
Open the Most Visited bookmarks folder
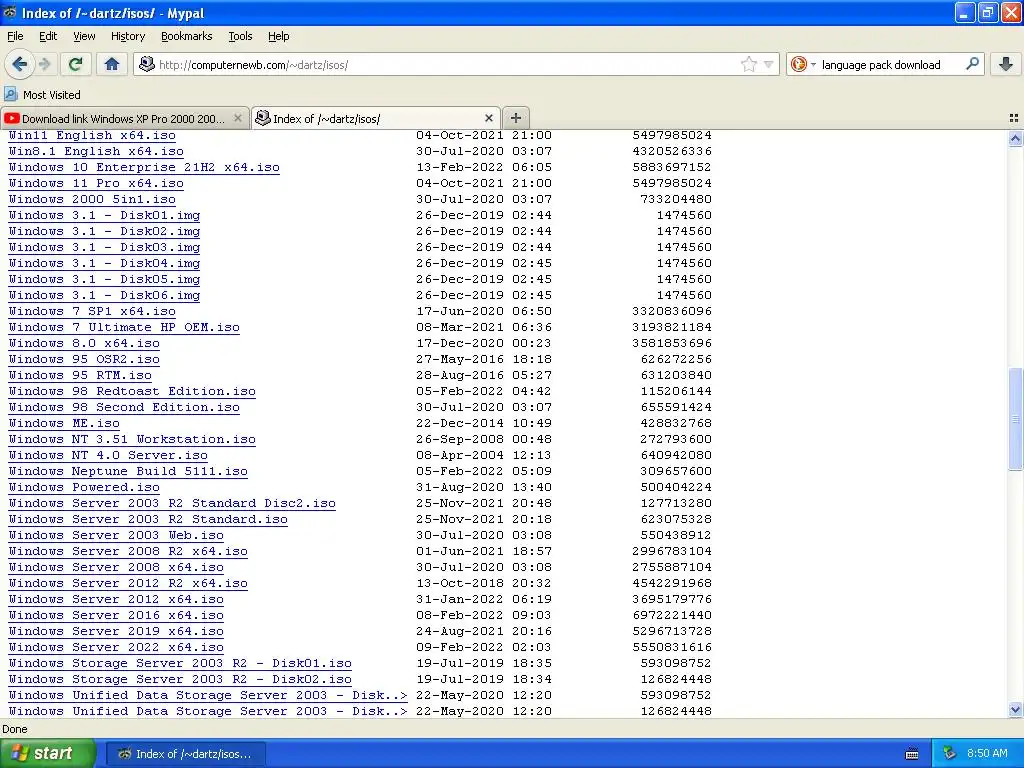click(42, 95)
